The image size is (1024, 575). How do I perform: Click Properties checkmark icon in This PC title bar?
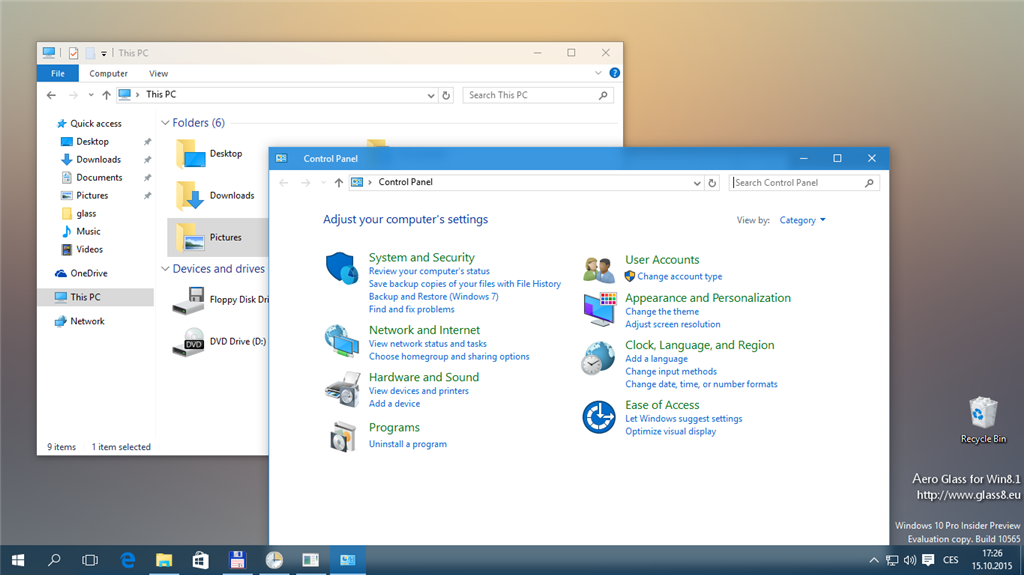tap(73, 53)
